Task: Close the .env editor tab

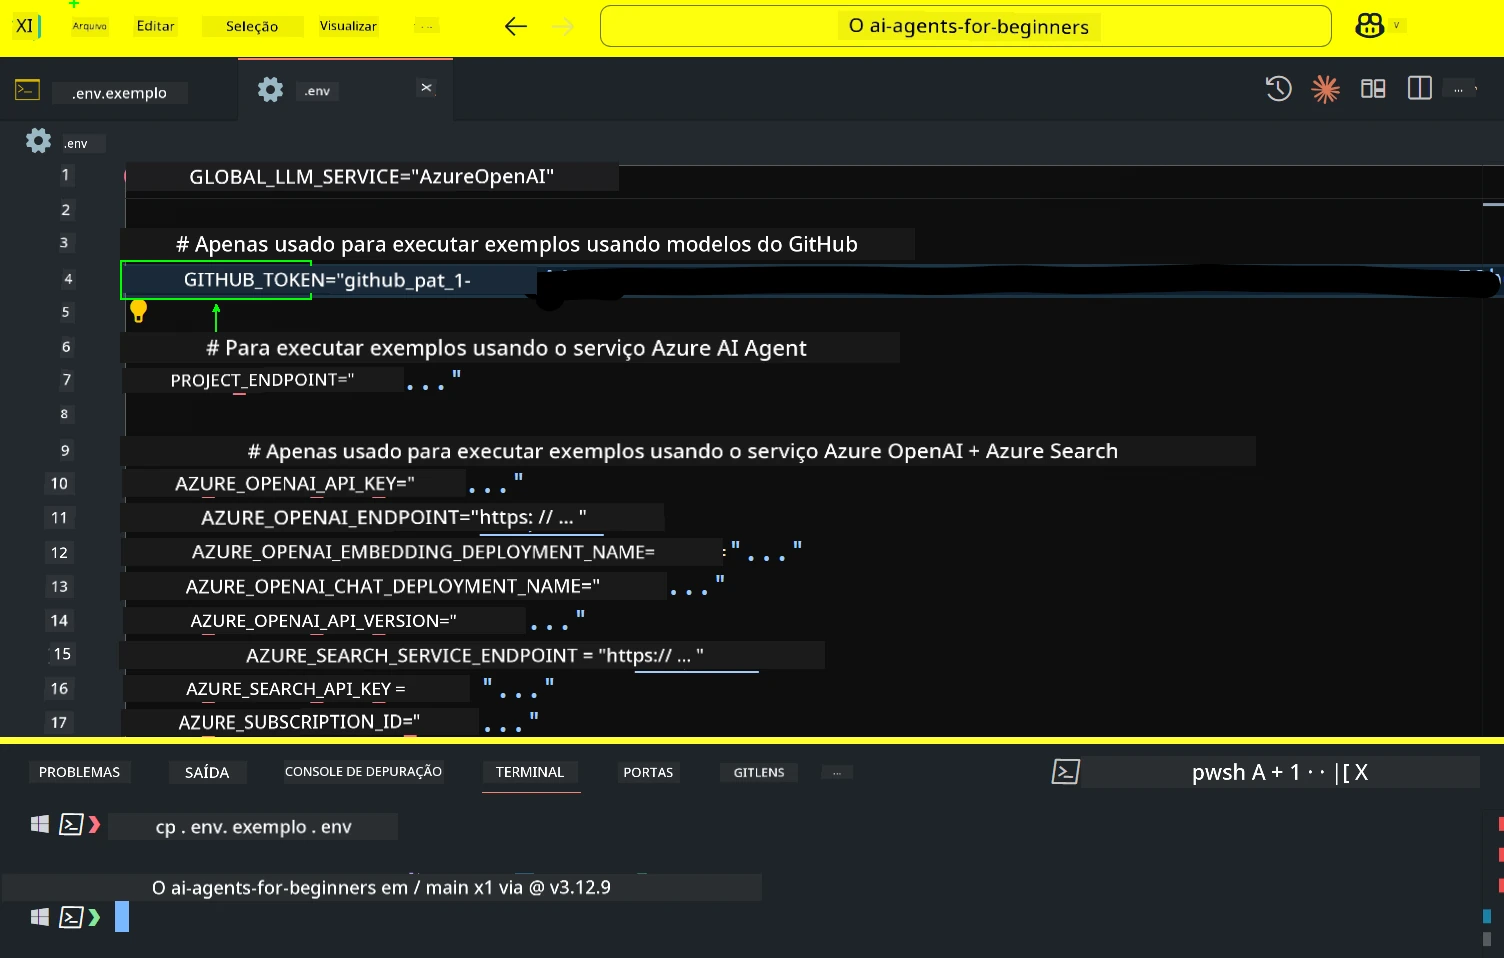Action: 427,88
